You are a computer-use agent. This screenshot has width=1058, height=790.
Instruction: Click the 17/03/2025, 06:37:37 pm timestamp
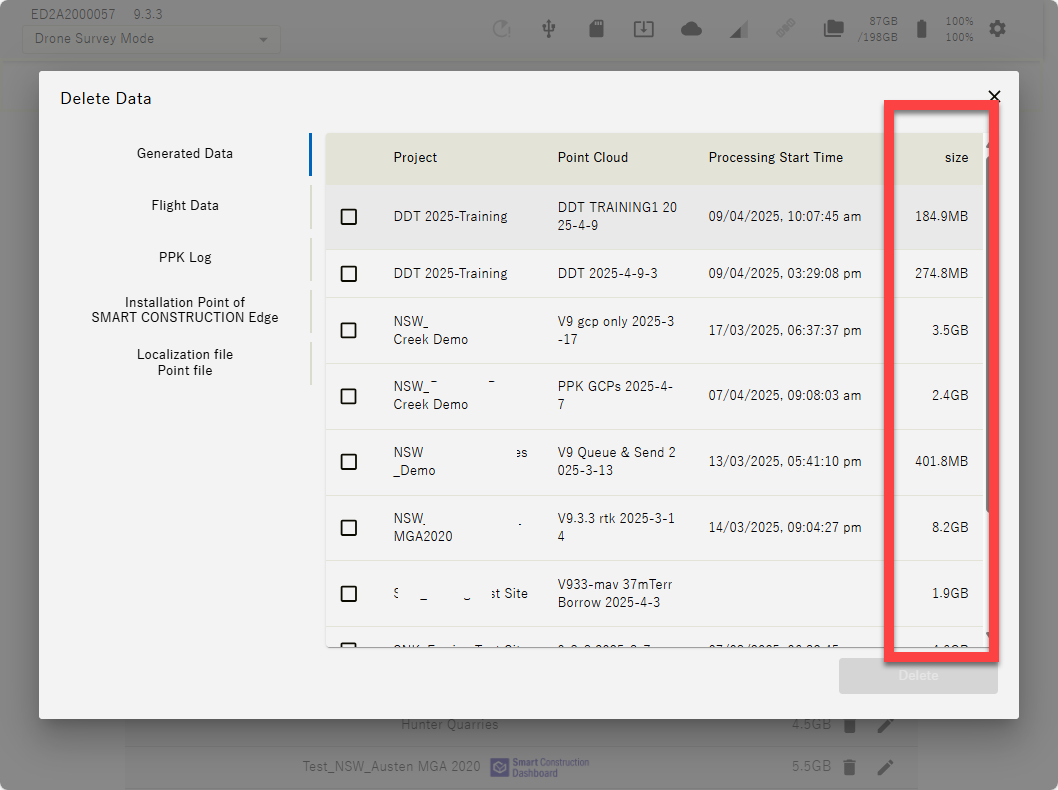point(785,331)
